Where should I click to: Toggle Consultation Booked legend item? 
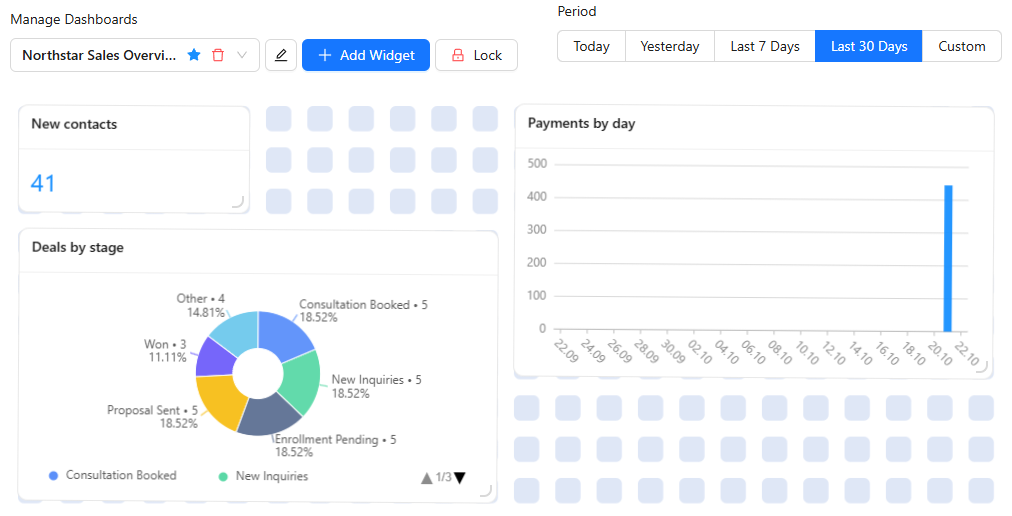pos(113,475)
